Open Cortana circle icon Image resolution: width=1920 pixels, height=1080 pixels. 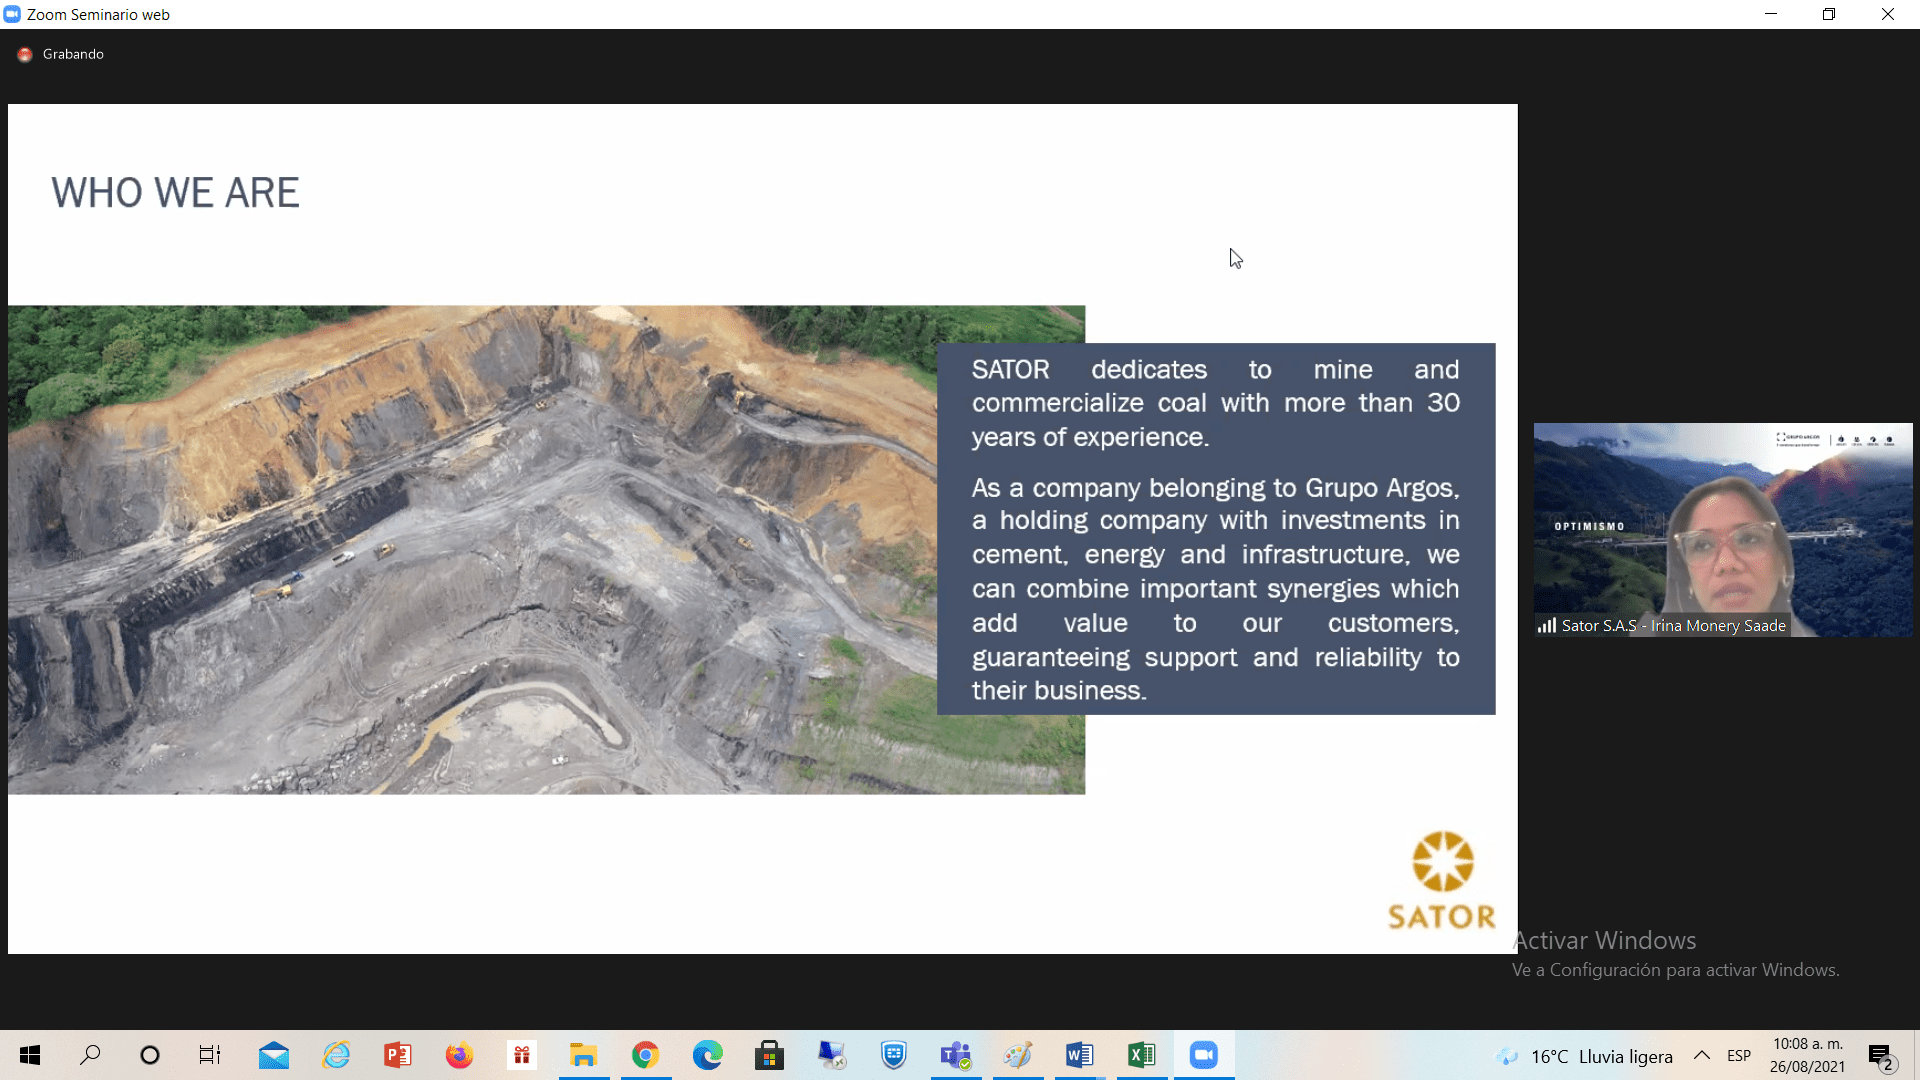click(x=150, y=1055)
